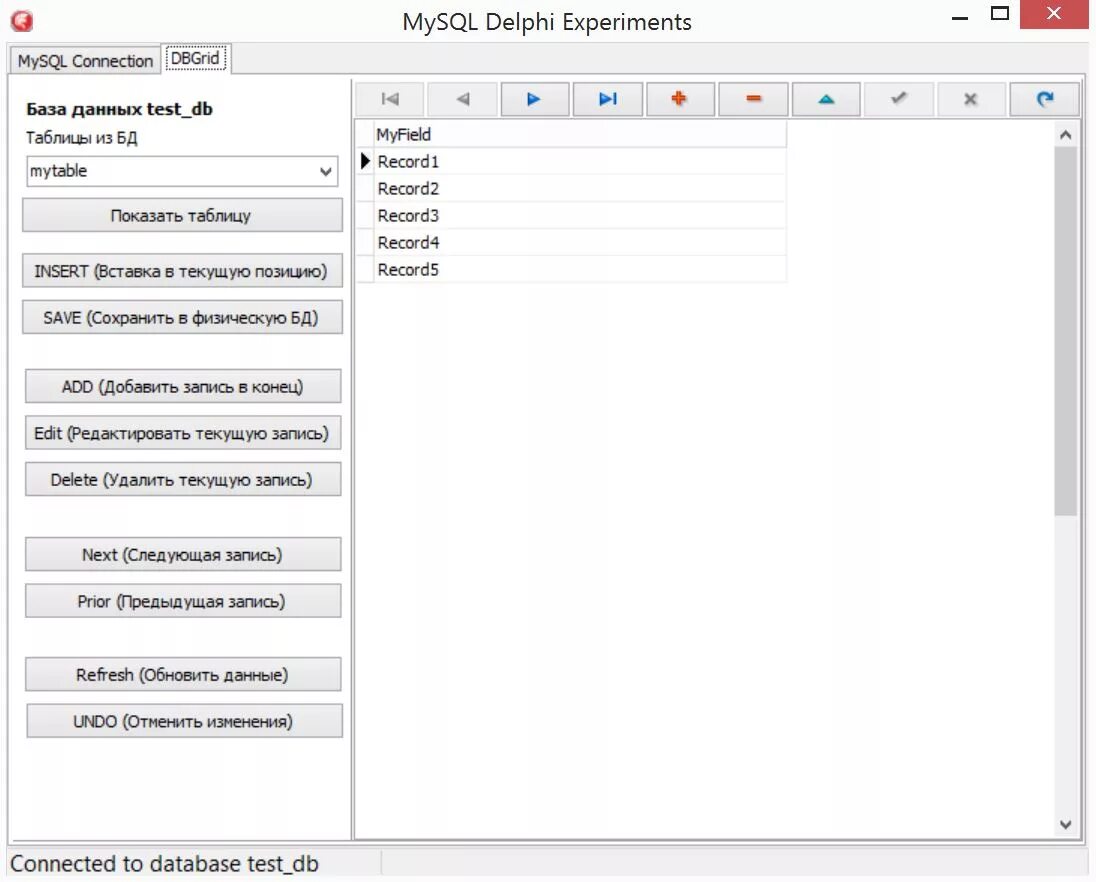Switch to the MySQL Connection tab
This screenshot has width=1096, height=882.
pyautogui.click(x=85, y=61)
